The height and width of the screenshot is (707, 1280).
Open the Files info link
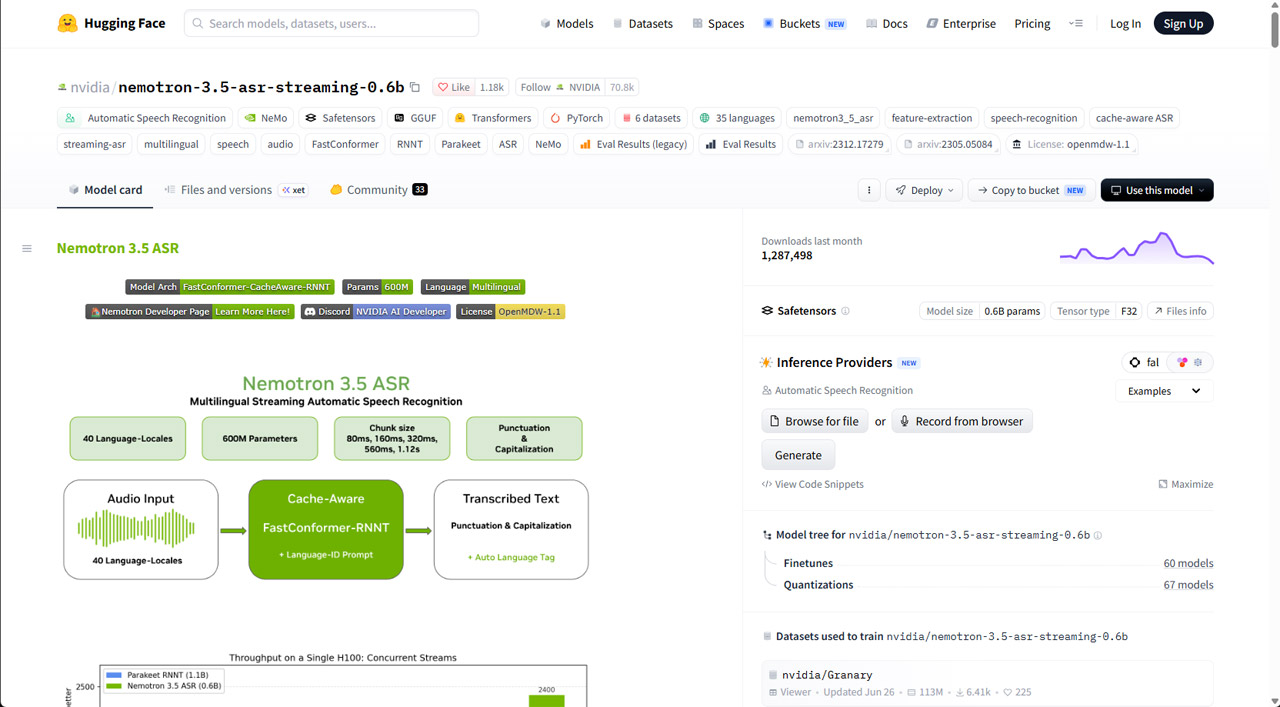[1180, 311]
